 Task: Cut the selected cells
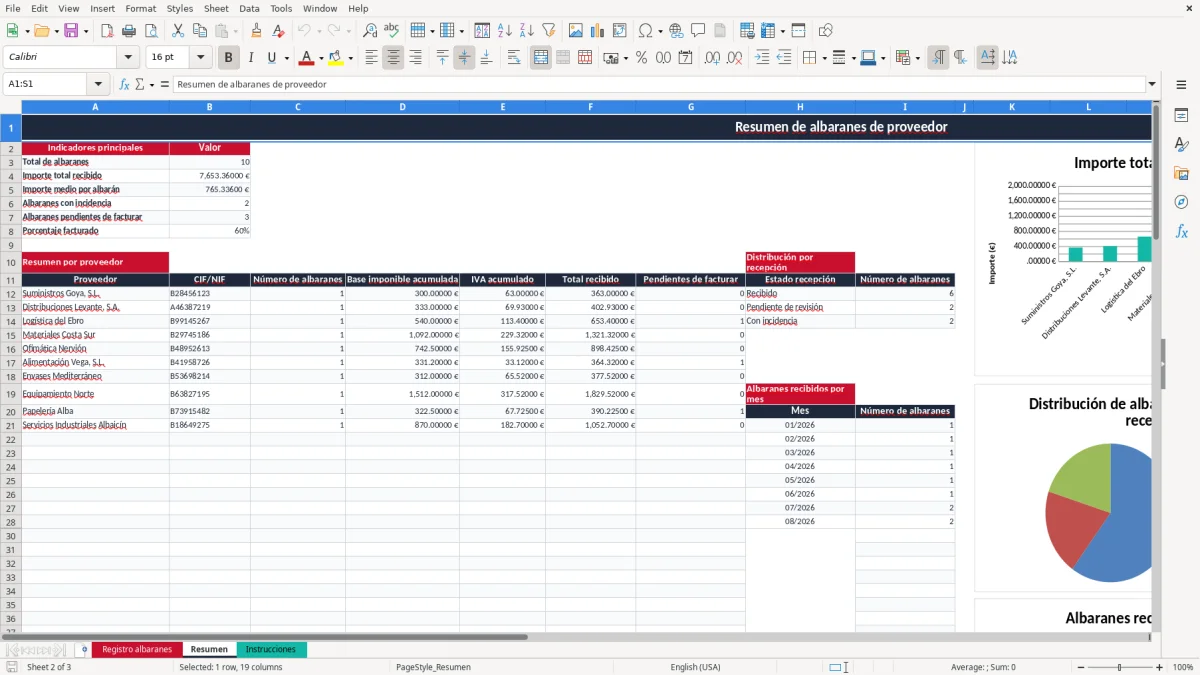click(x=177, y=31)
